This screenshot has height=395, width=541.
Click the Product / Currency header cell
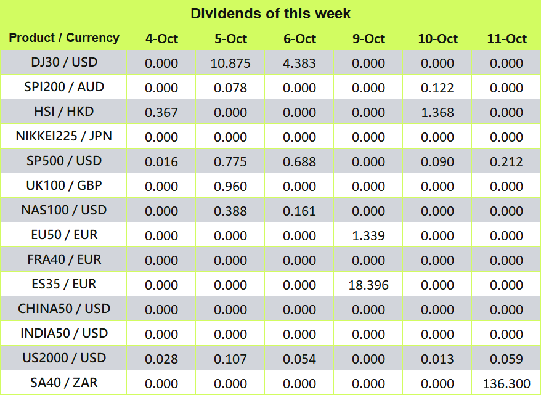(64, 38)
